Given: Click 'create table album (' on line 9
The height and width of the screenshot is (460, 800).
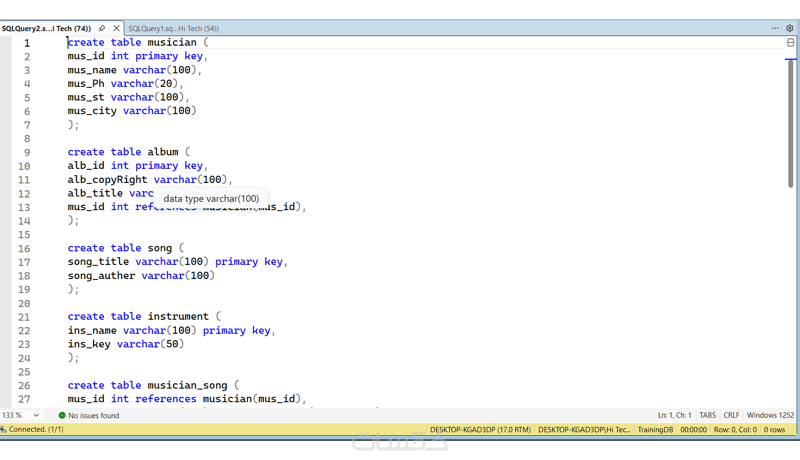Looking at the screenshot, I should click(x=129, y=152).
